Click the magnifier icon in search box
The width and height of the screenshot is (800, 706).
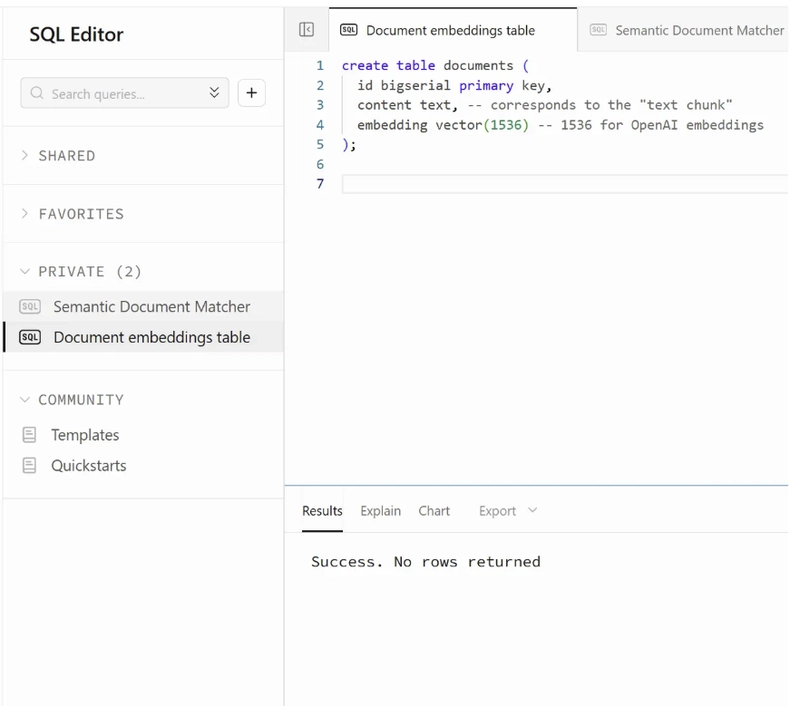37,93
